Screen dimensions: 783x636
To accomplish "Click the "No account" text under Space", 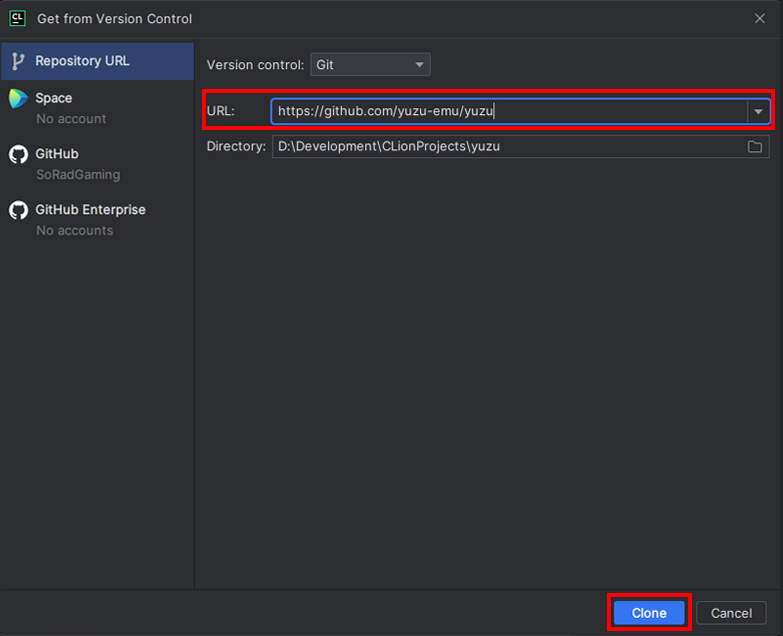I will (x=71, y=119).
